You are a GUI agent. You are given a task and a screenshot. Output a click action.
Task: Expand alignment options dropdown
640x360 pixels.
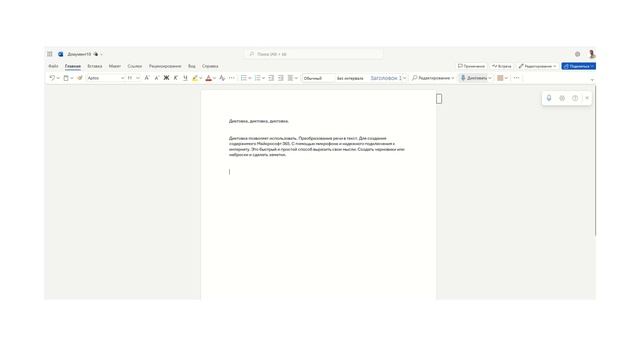296,78
